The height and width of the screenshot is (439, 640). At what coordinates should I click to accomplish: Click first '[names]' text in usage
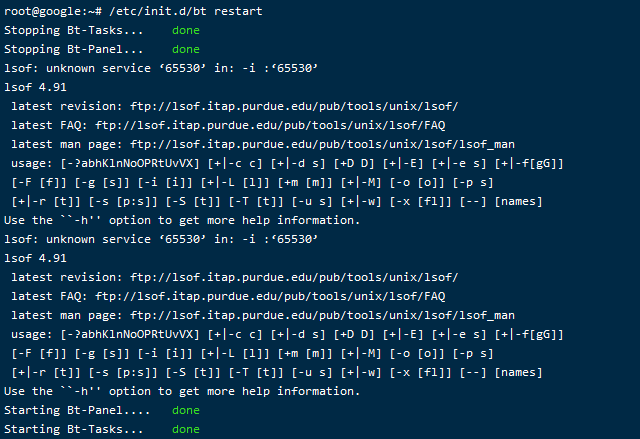point(518,202)
